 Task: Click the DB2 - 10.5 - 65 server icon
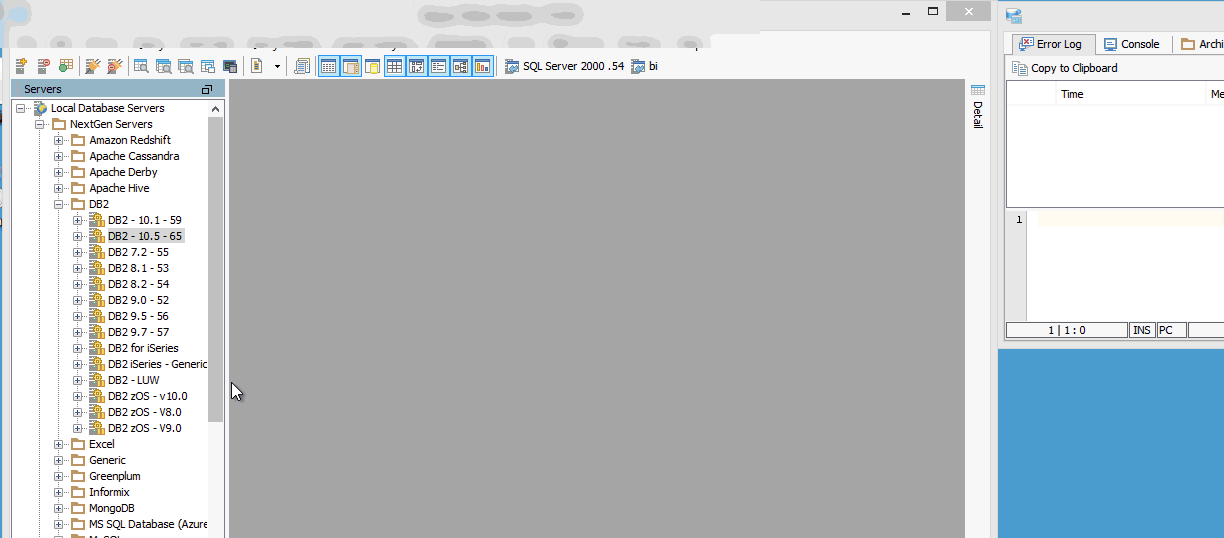[97, 236]
